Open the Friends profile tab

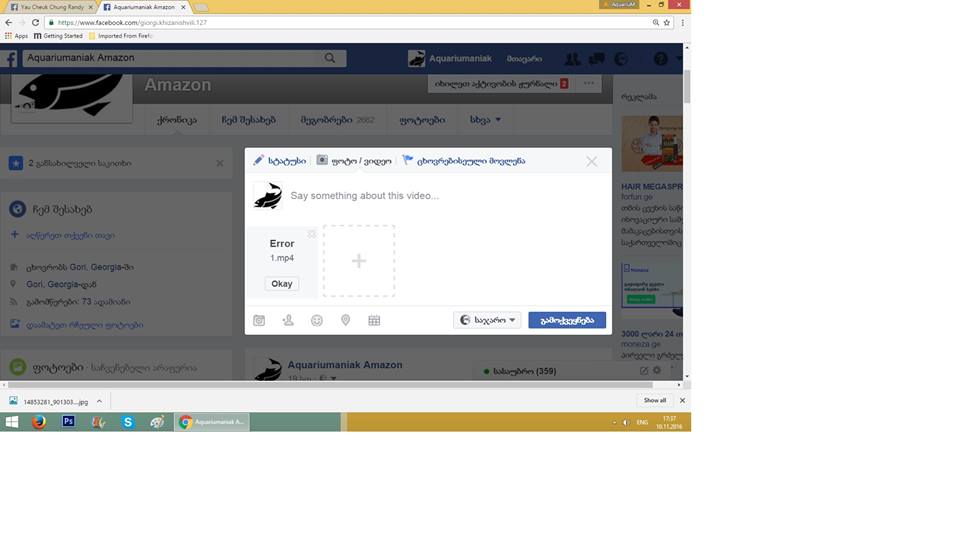coord(337,120)
